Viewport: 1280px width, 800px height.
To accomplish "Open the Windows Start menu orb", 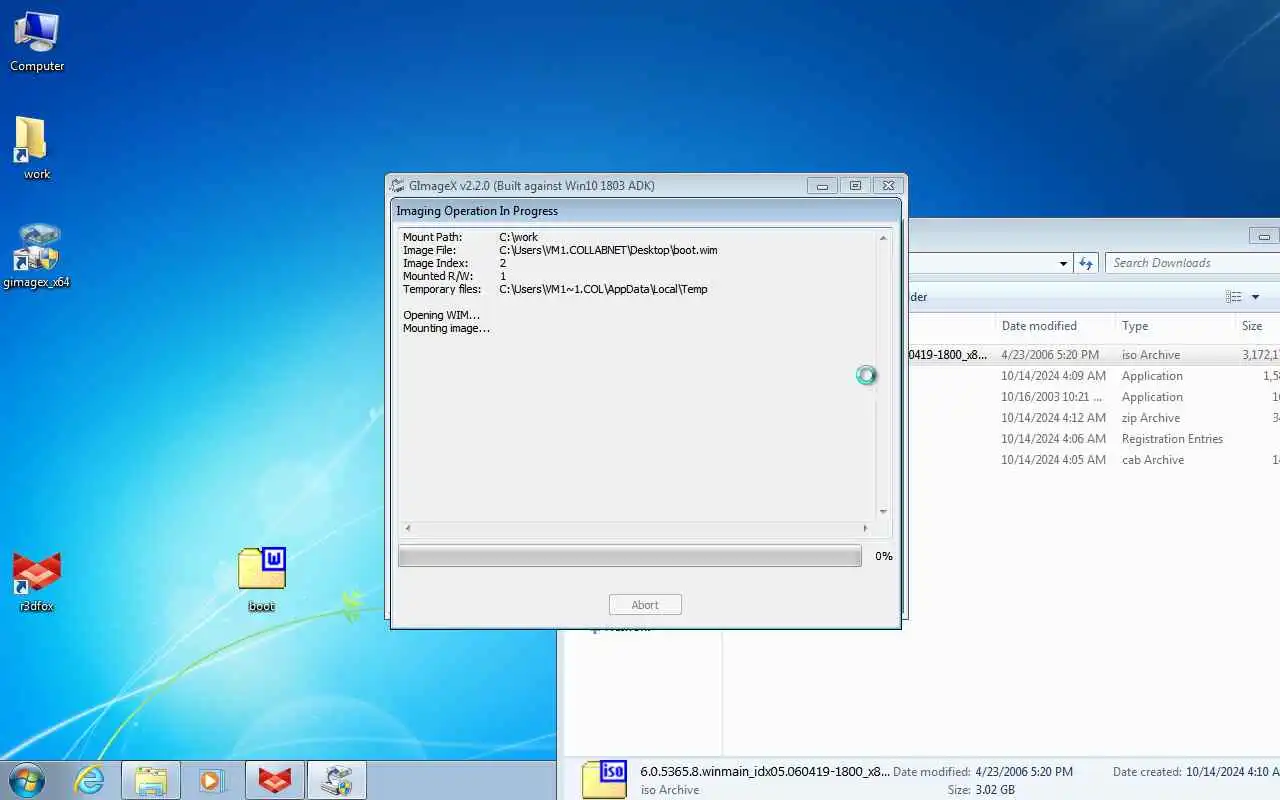I will click(x=26, y=780).
